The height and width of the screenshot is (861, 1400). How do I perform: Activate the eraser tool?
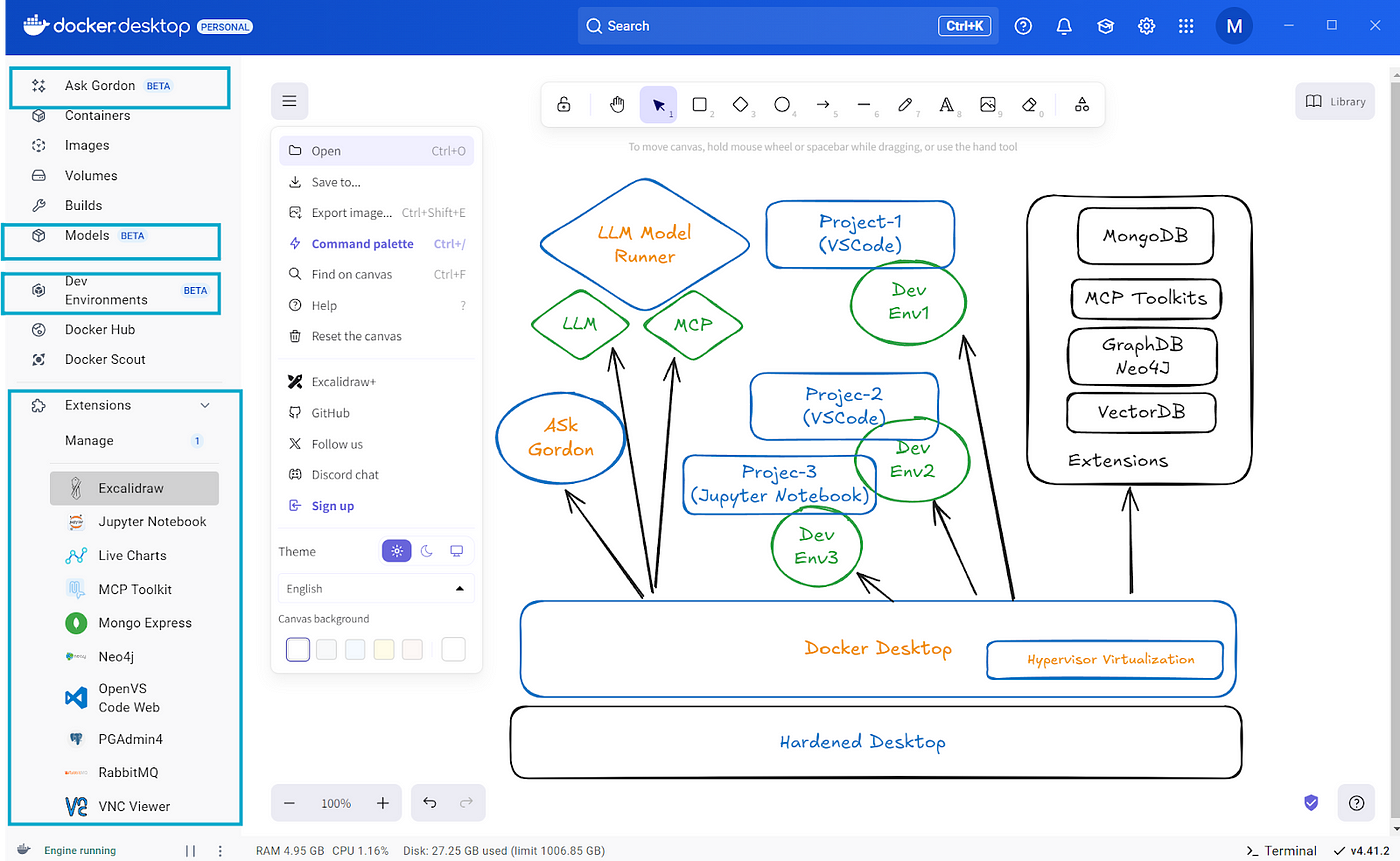1029,104
